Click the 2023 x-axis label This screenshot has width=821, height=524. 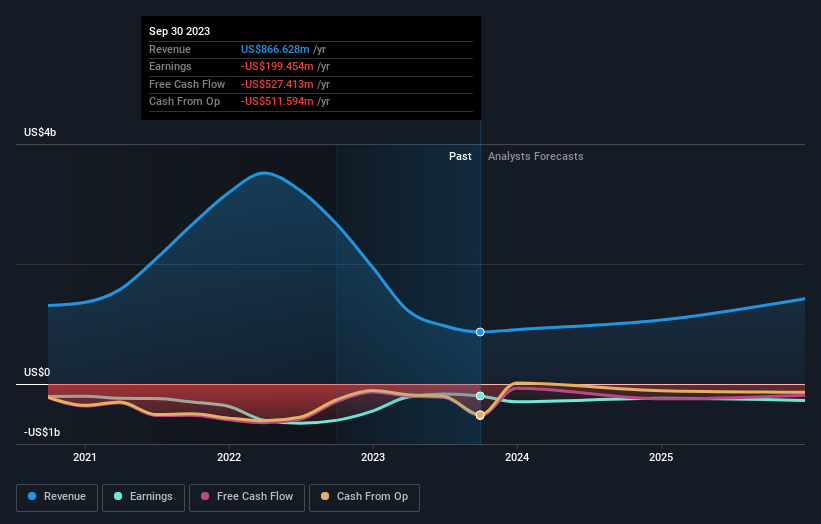373,457
